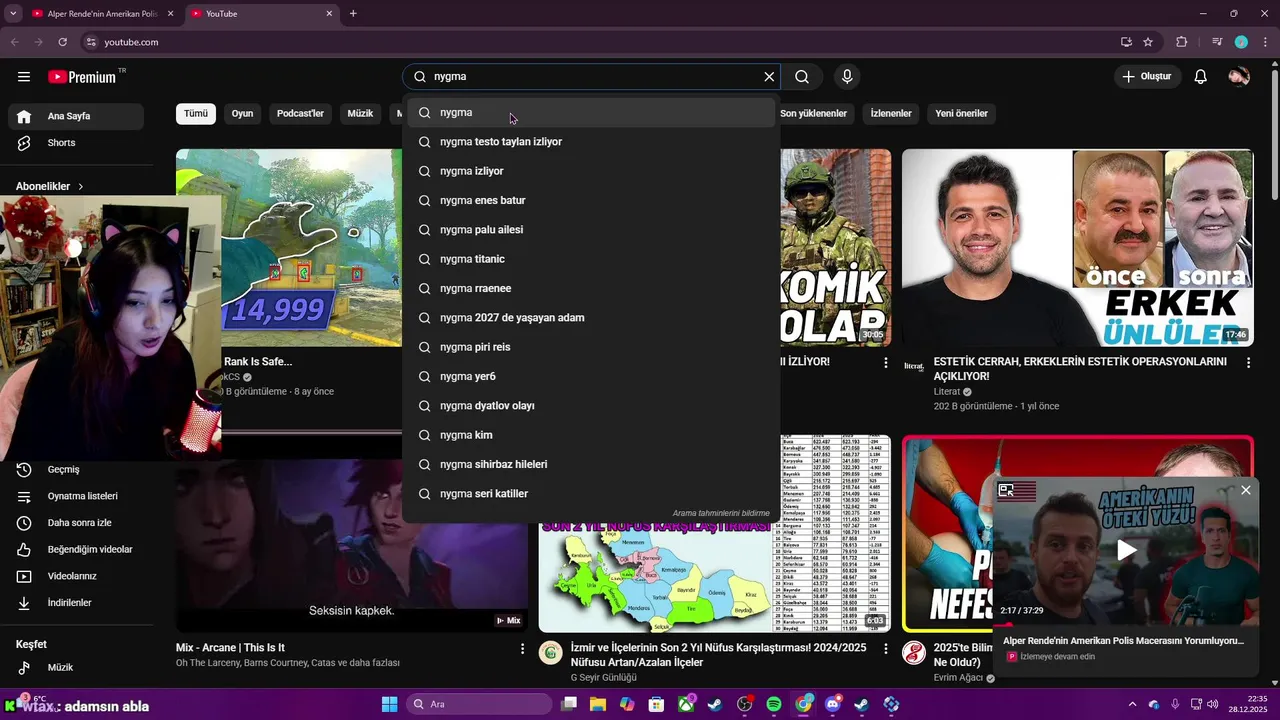Click "Arama tahminlerini bildirme" link
This screenshot has height=720, width=1280.
(x=721, y=513)
